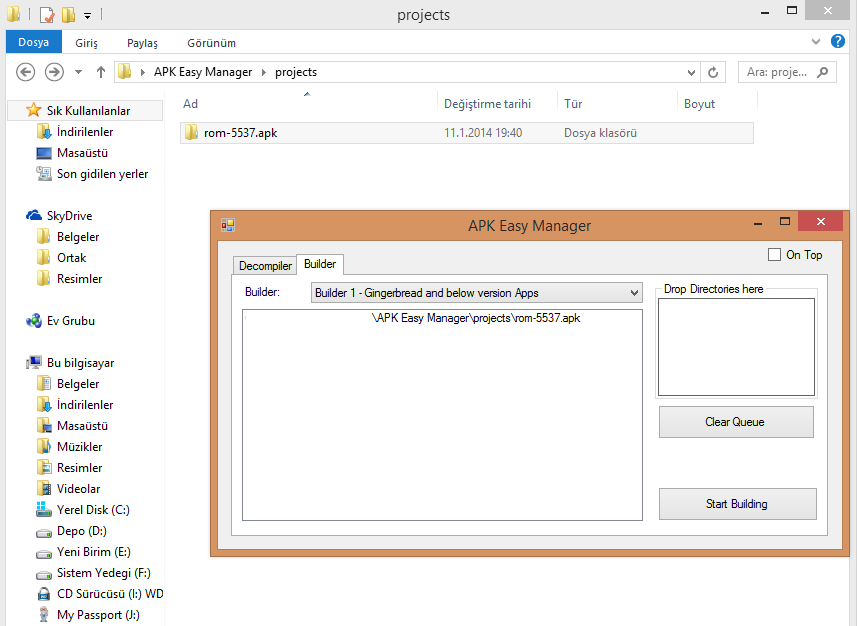Click the APK Easy Manager title bar icon
Viewport: 857px width, 626px height.
(x=228, y=225)
